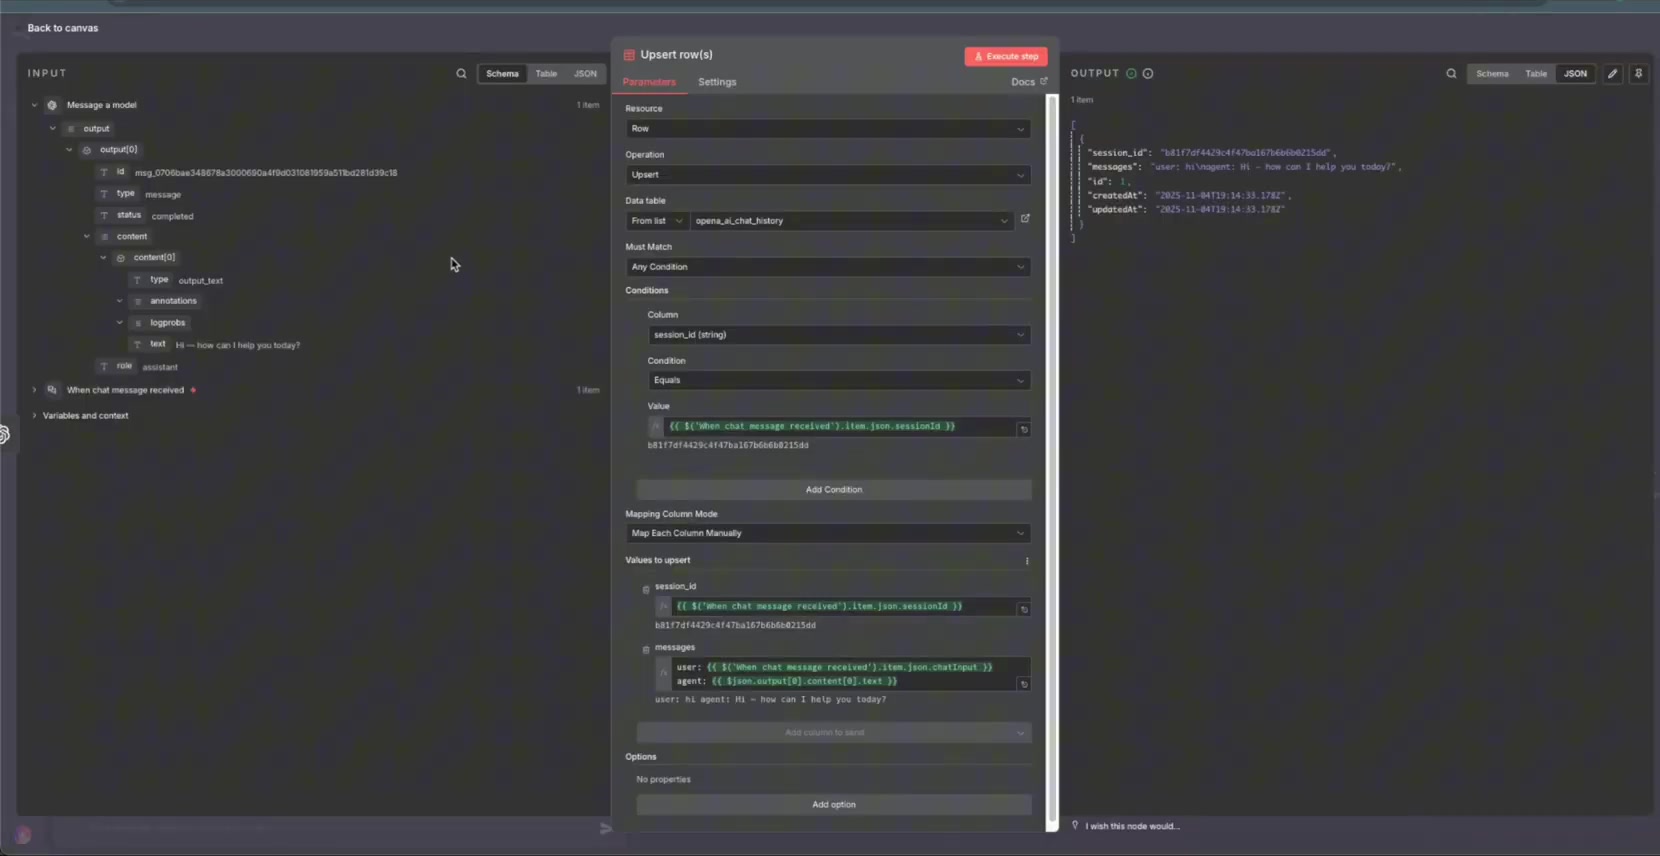Image resolution: width=1660 pixels, height=856 pixels.
Task: Open the info icon next to OUTPUT
Action: [x=1148, y=74]
